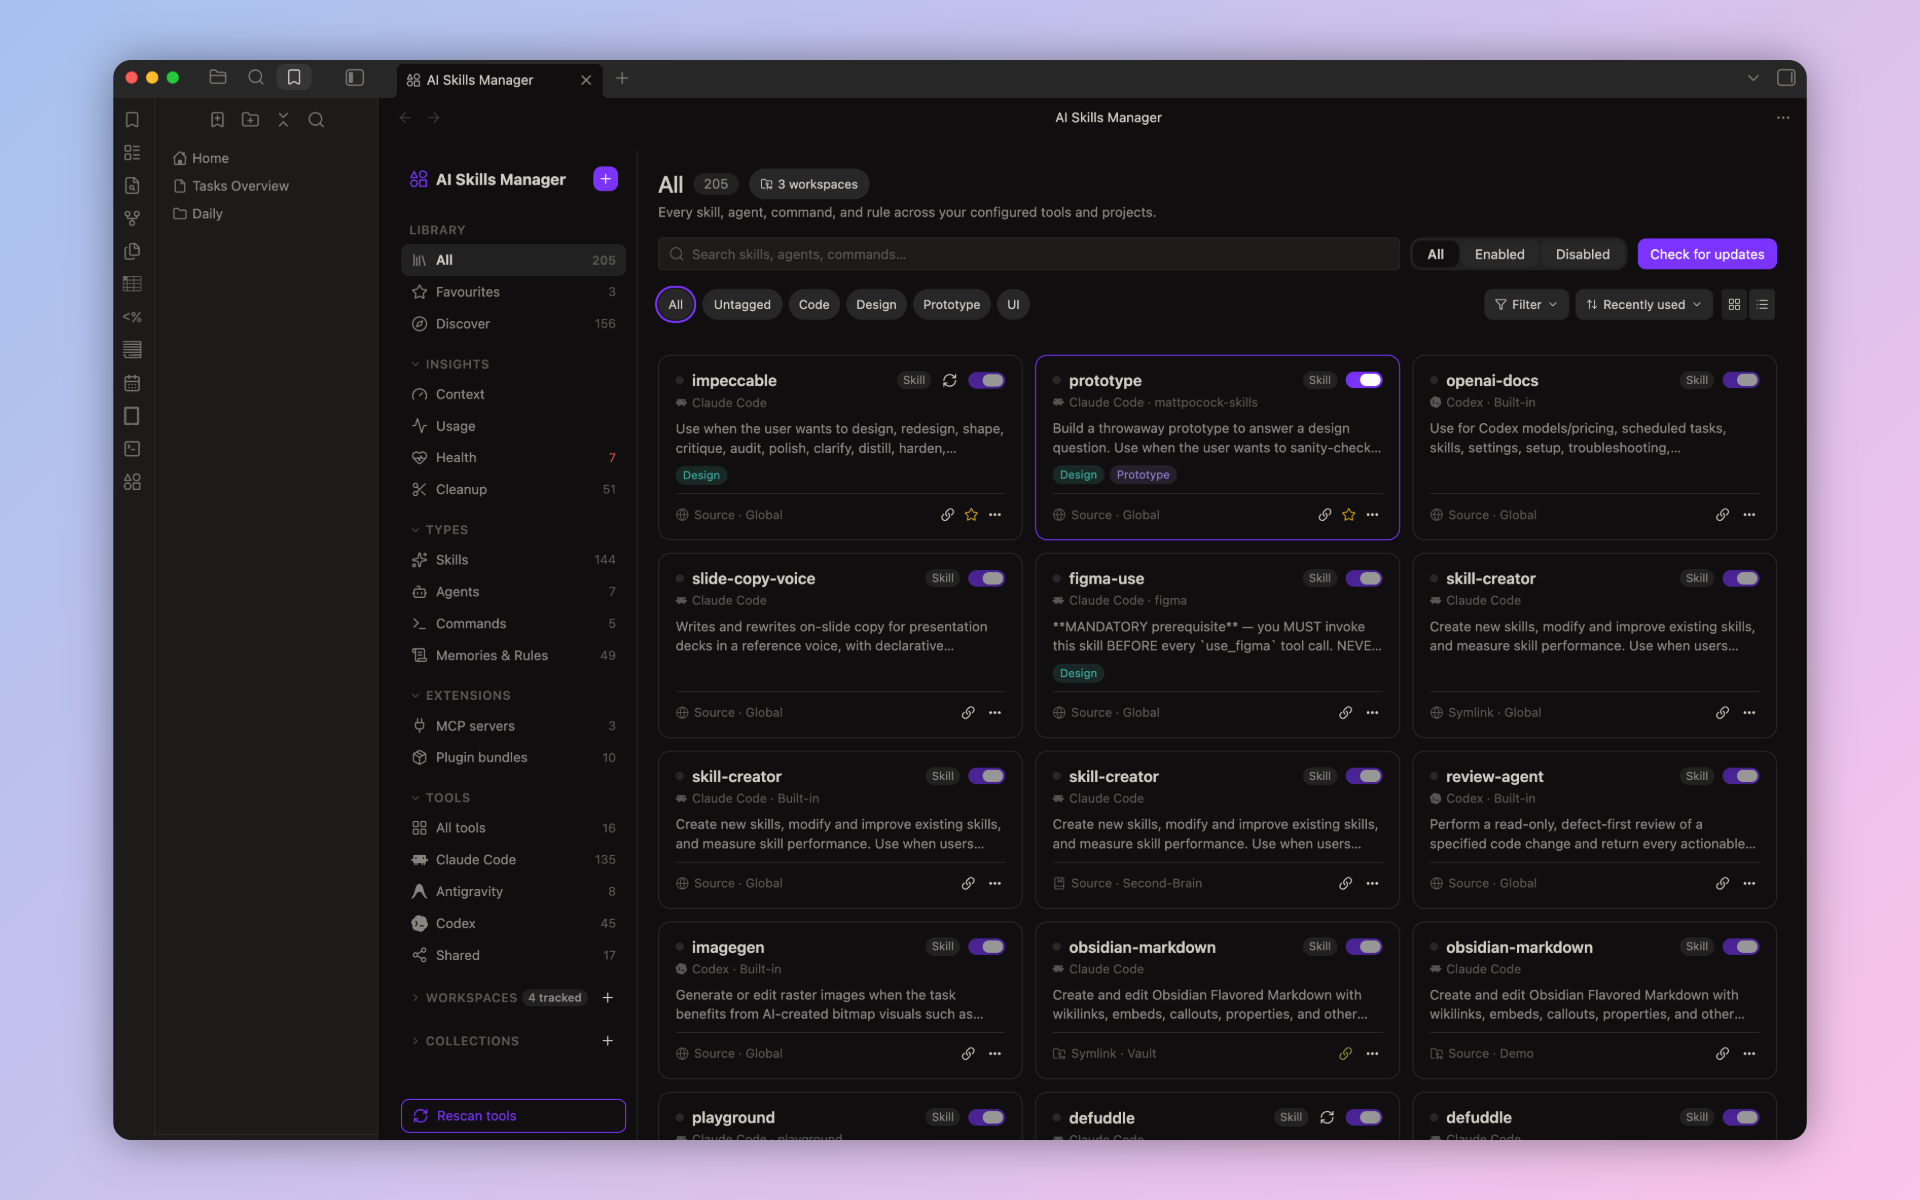Open the AI Skills Manager icon in the left ribbon
This screenshot has width=1920, height=1200.
pyautogui.click(x=132, y=482)
